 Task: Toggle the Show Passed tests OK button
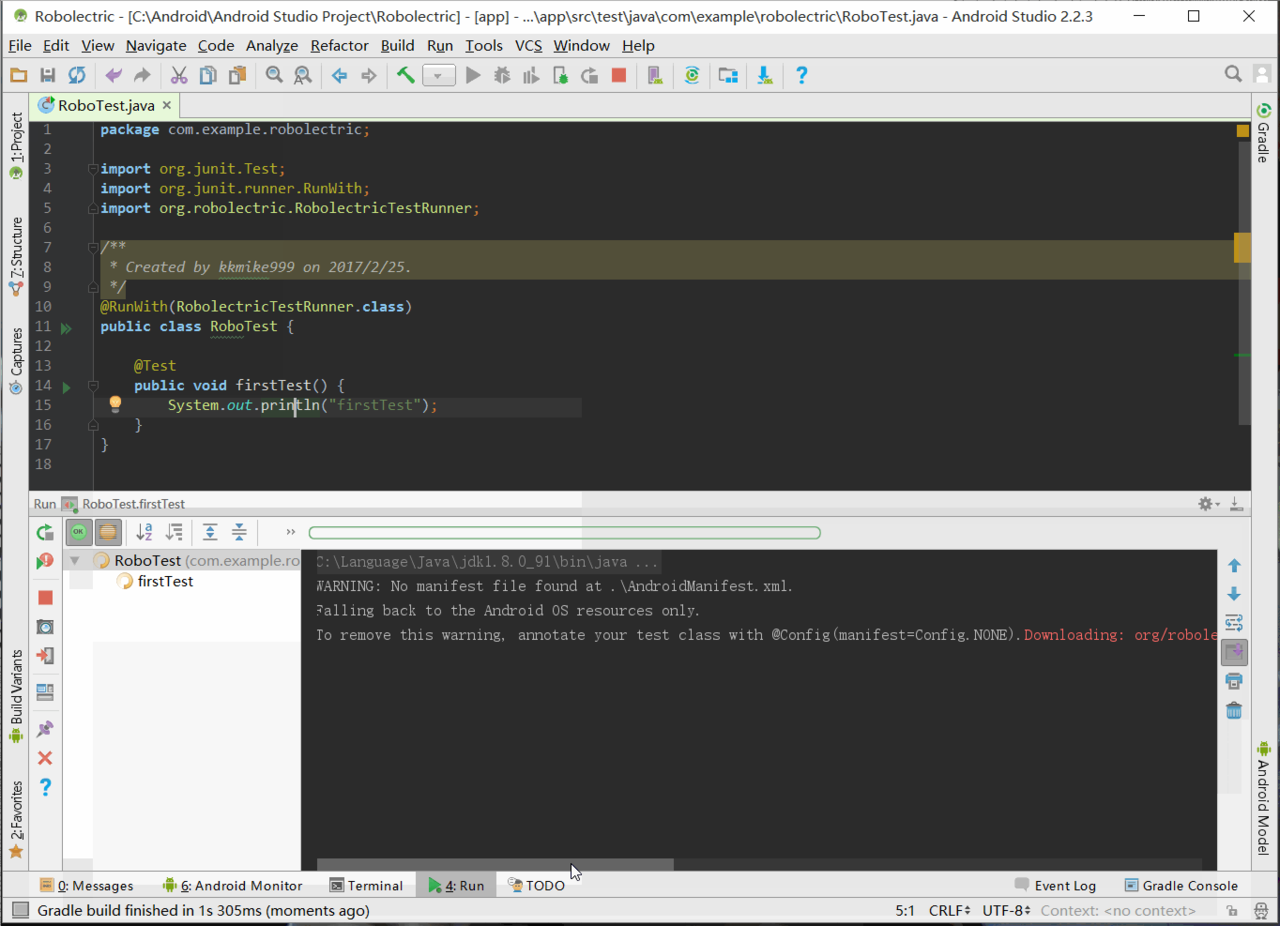click(x=79, y=532)
